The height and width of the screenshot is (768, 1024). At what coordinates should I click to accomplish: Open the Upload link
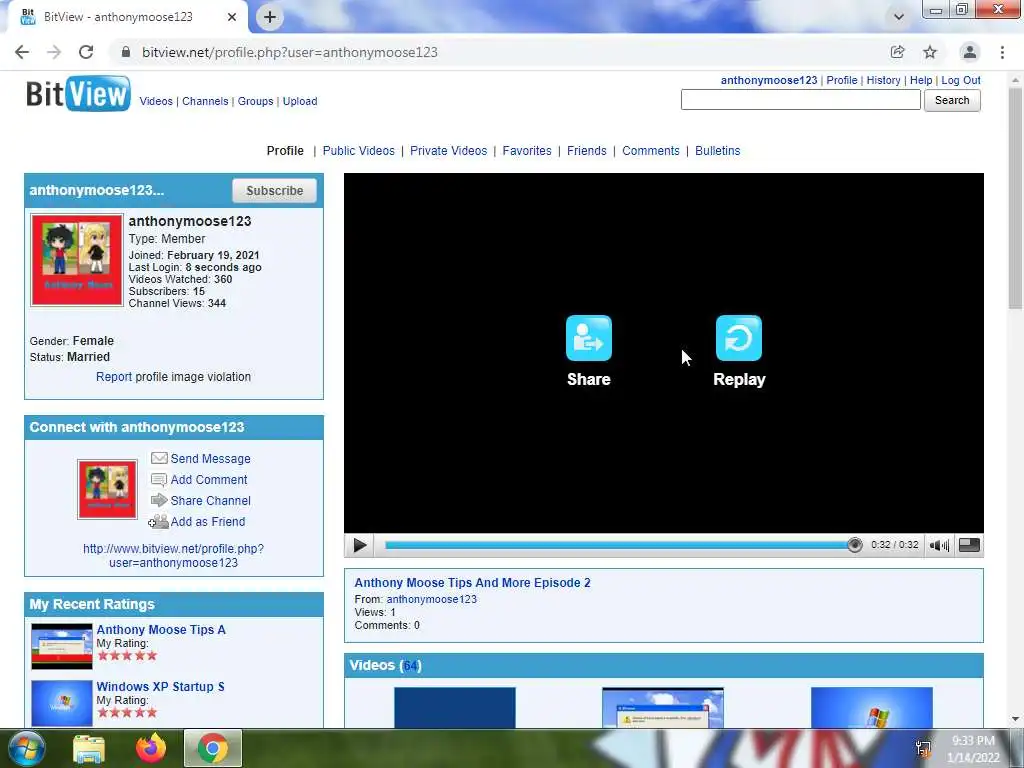[x=300, y=101]
